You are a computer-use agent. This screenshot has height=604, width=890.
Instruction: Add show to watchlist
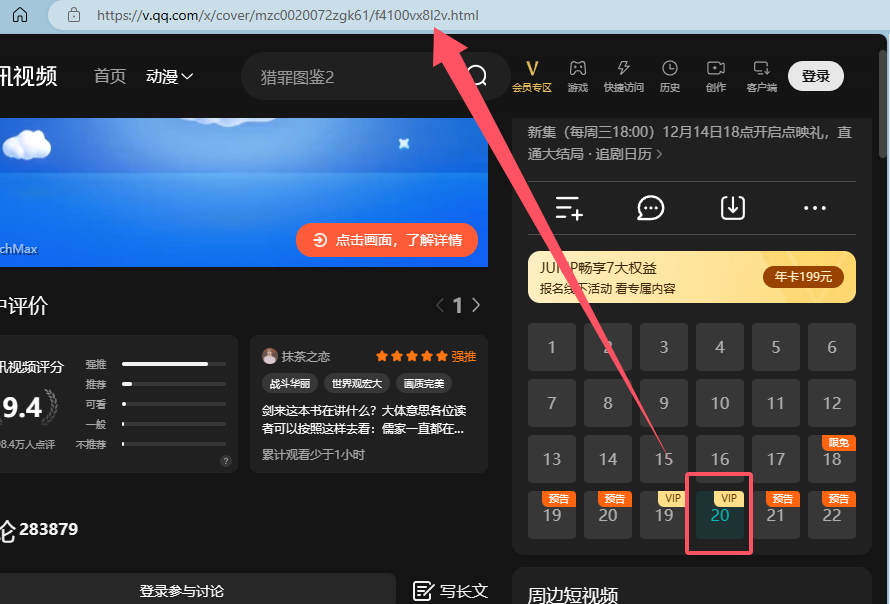click(568, 208)
